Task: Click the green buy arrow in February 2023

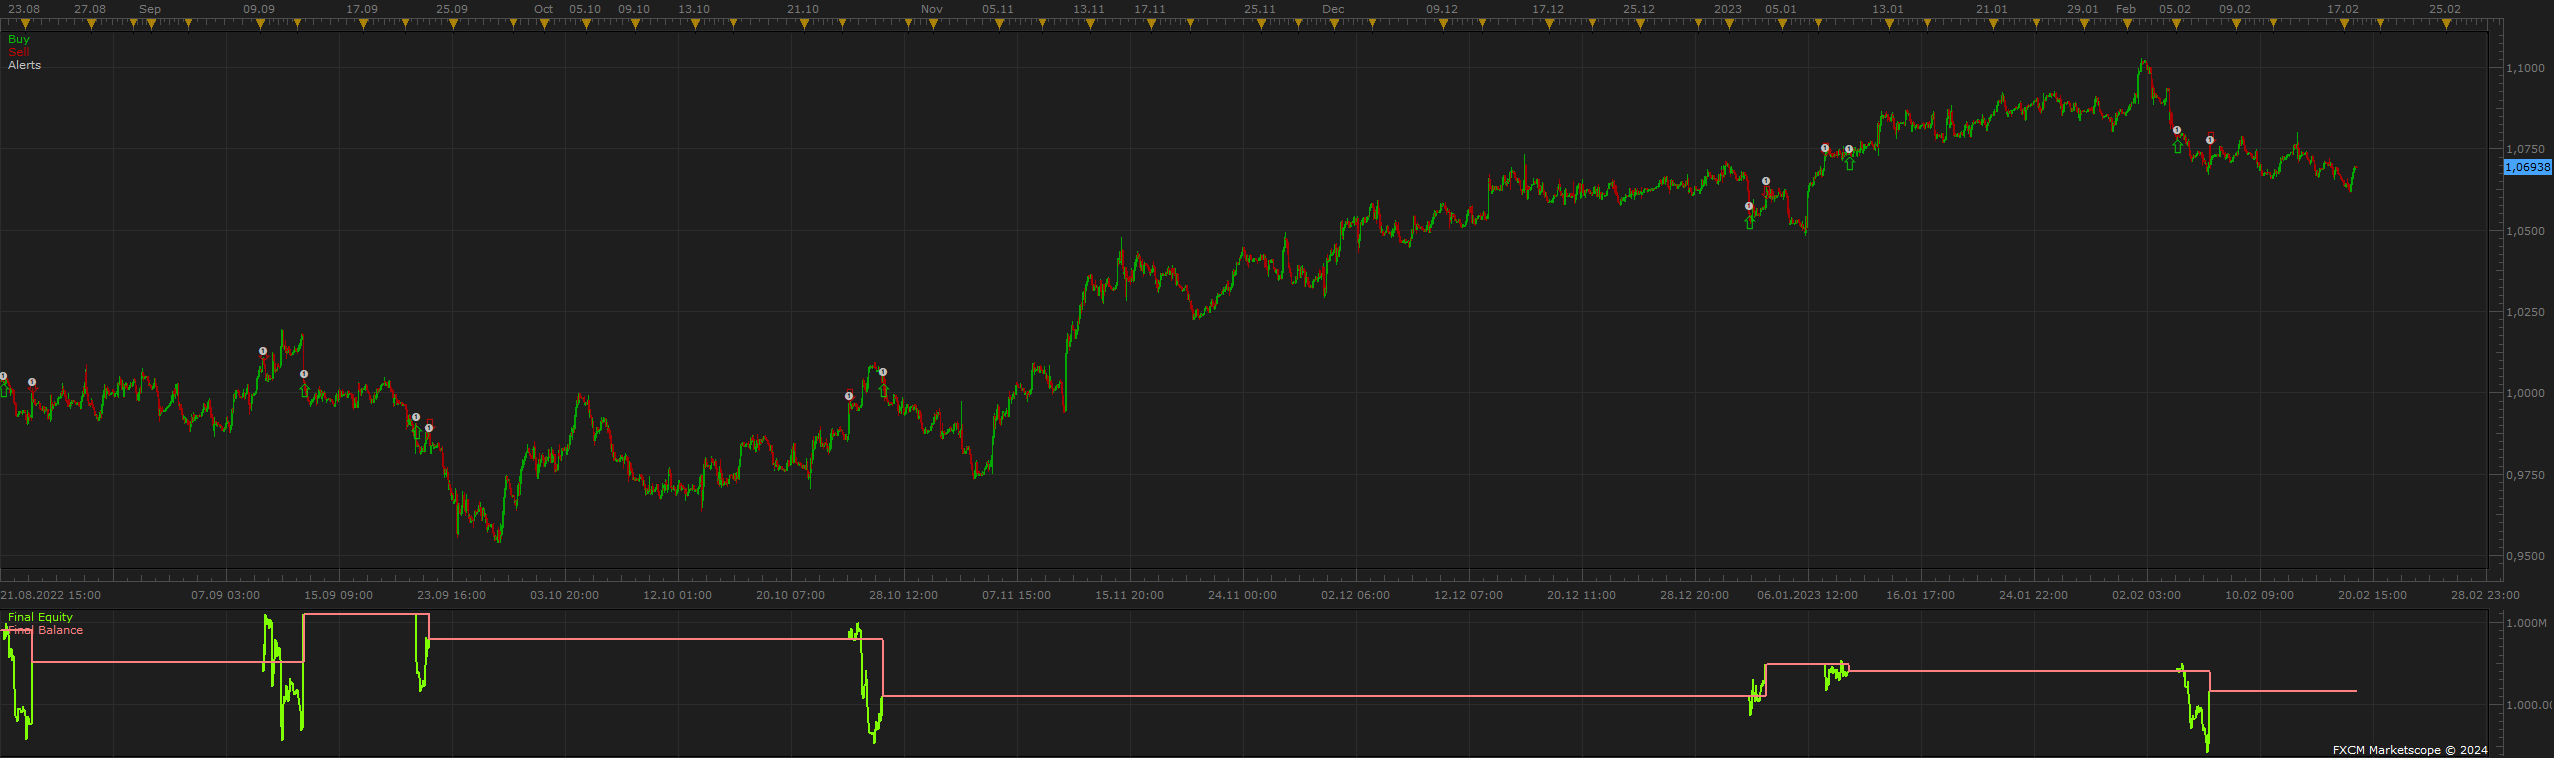Action: pyautogui.click(x=2177, y=146)
